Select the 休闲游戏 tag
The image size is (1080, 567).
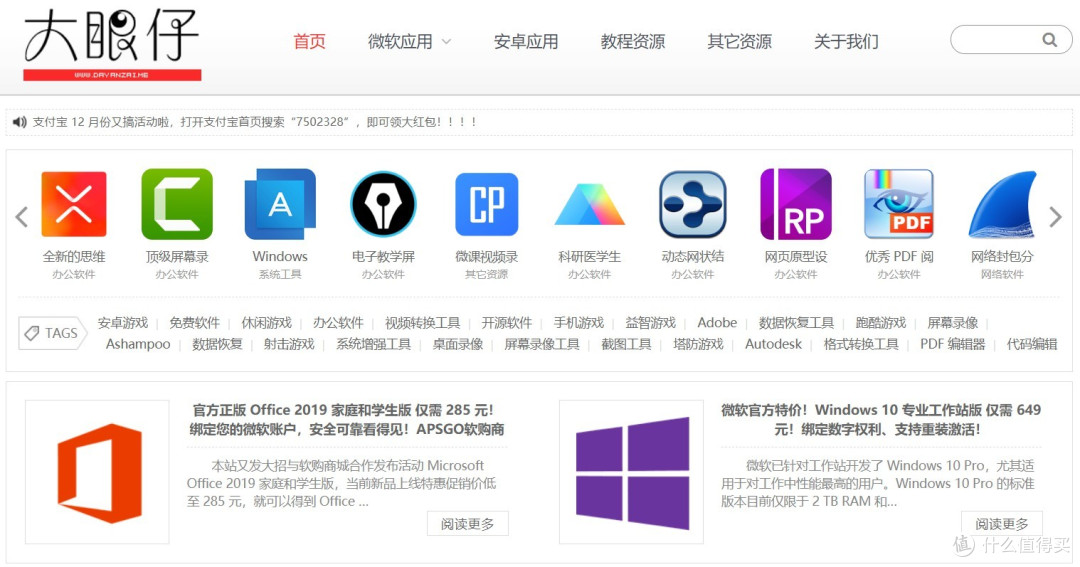267,322
